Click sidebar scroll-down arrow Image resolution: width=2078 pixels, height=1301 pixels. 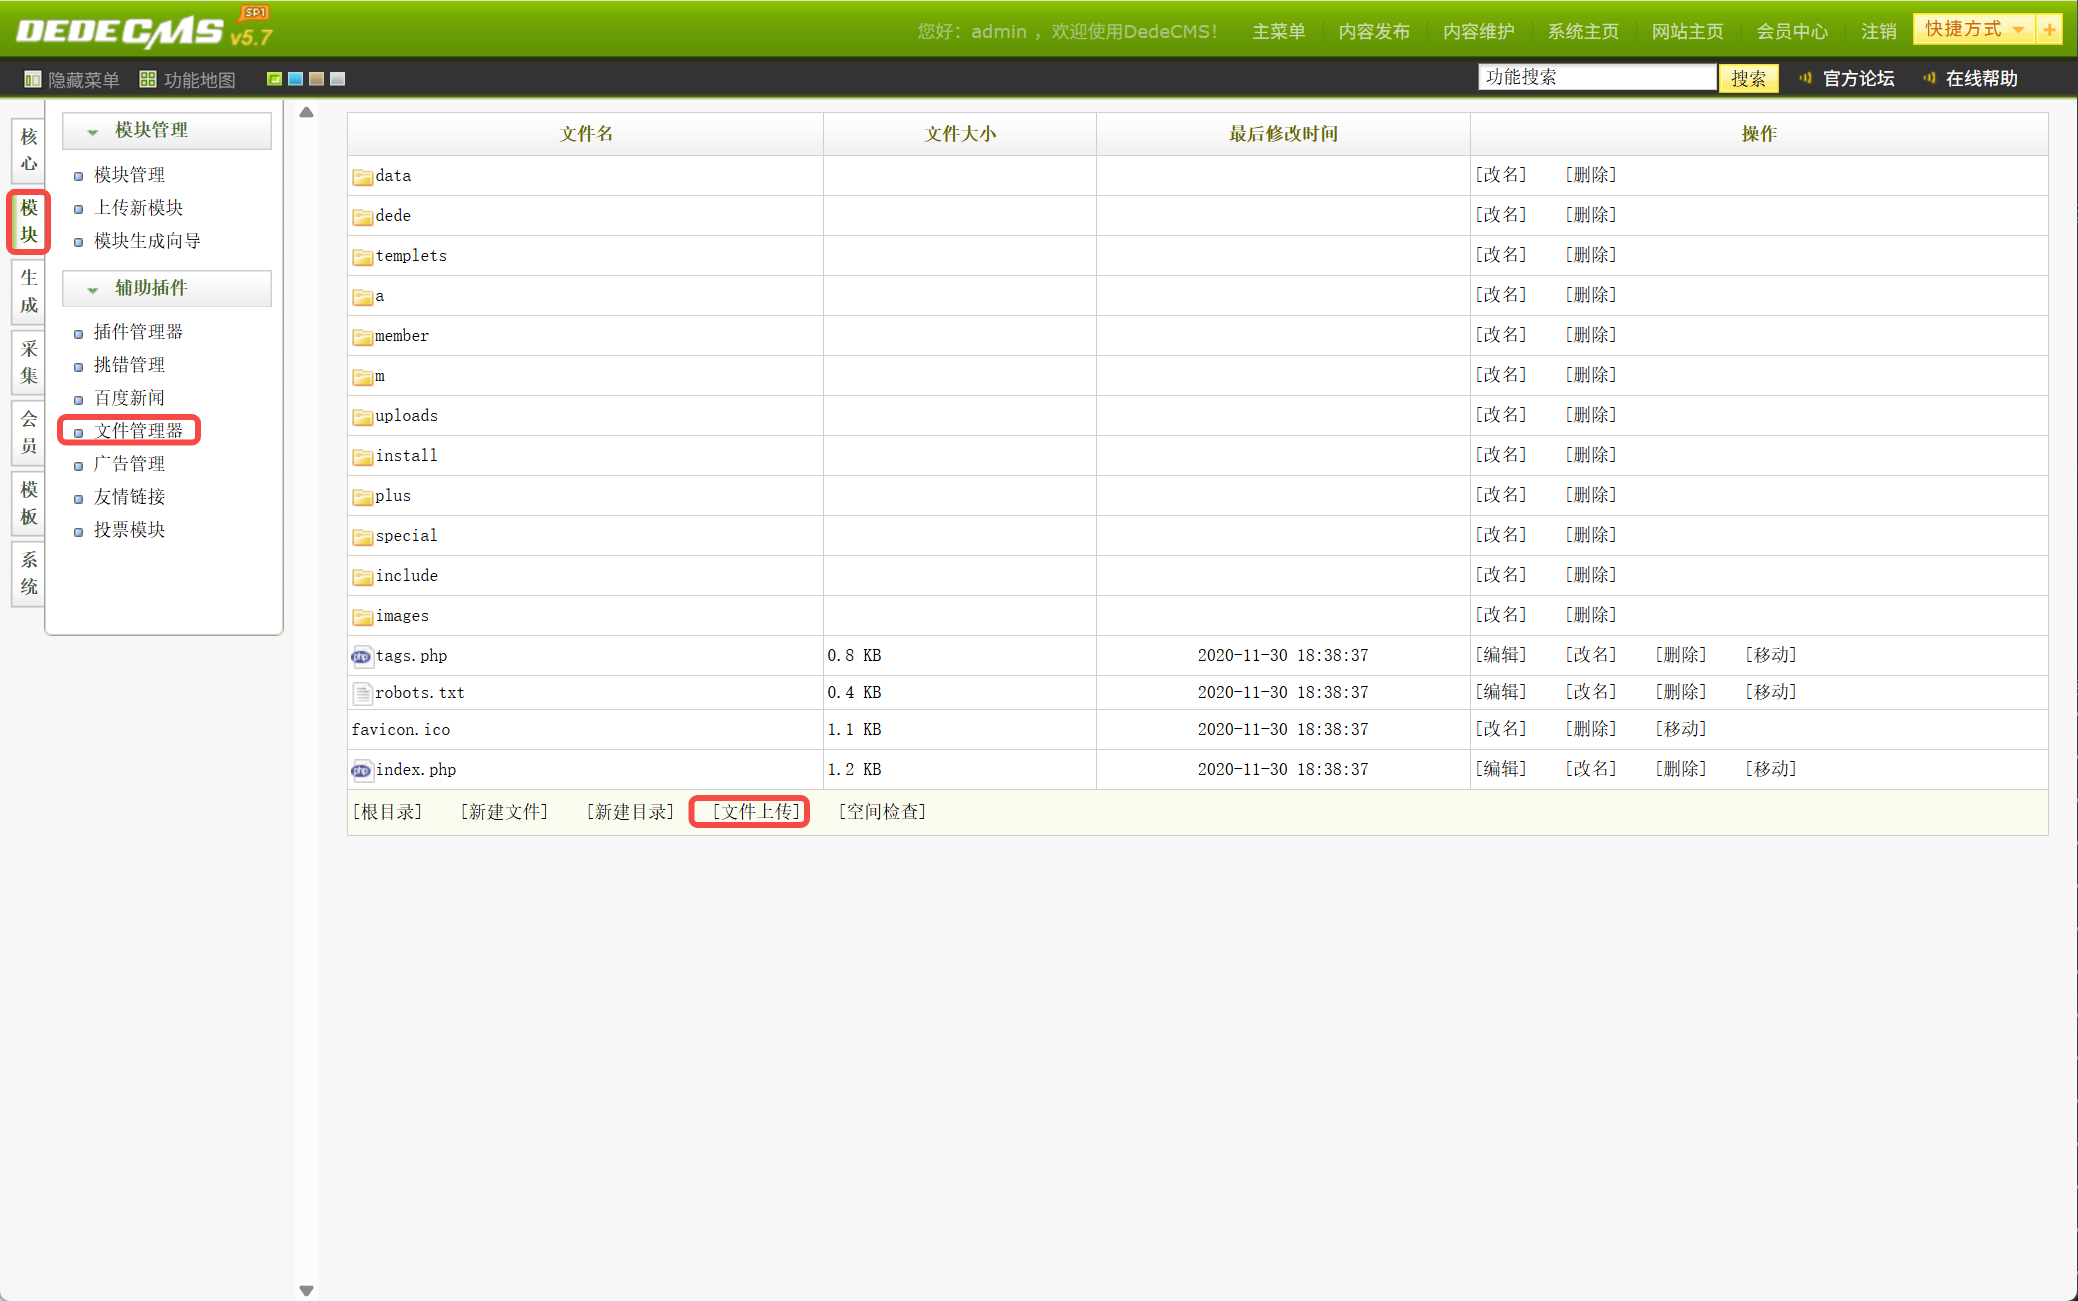[x=307, y=1290]
